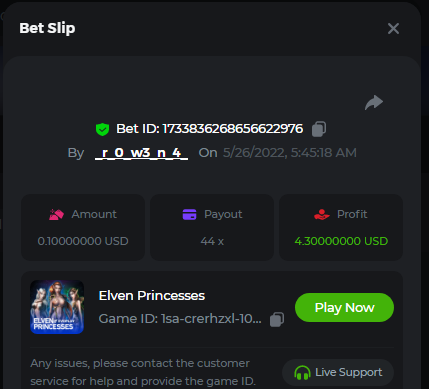429x389 pixels.
Task: Click the 44 x payout value
Action: coord(212,241)
